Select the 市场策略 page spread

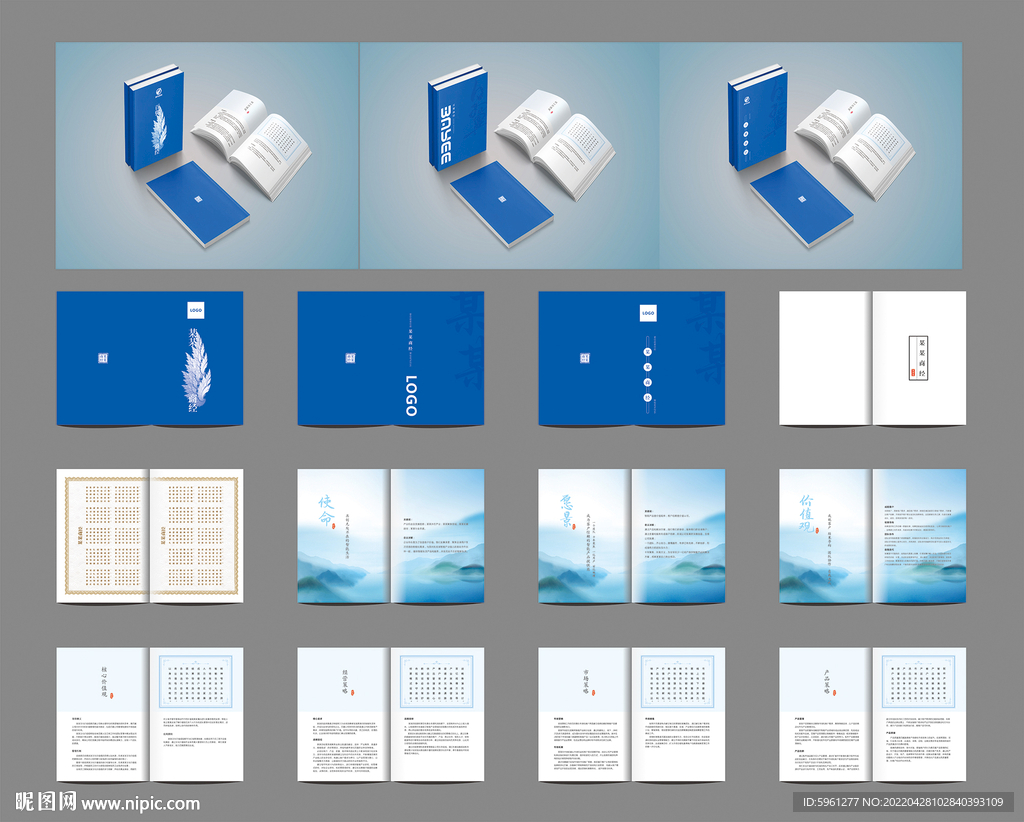click(x=632, y=714)
